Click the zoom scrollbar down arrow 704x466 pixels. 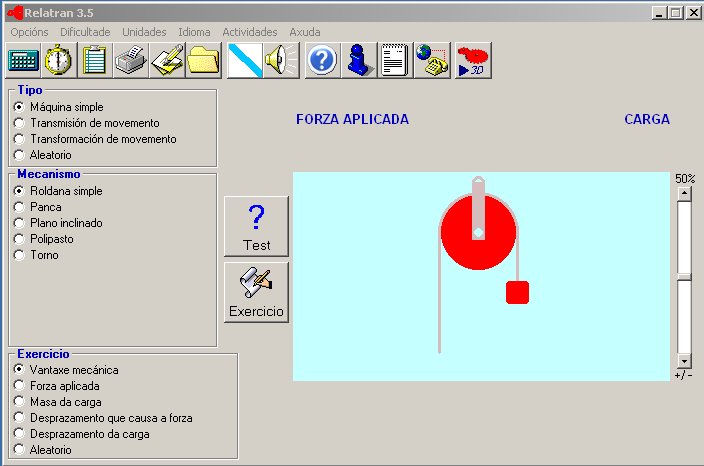tap(684, 361)
